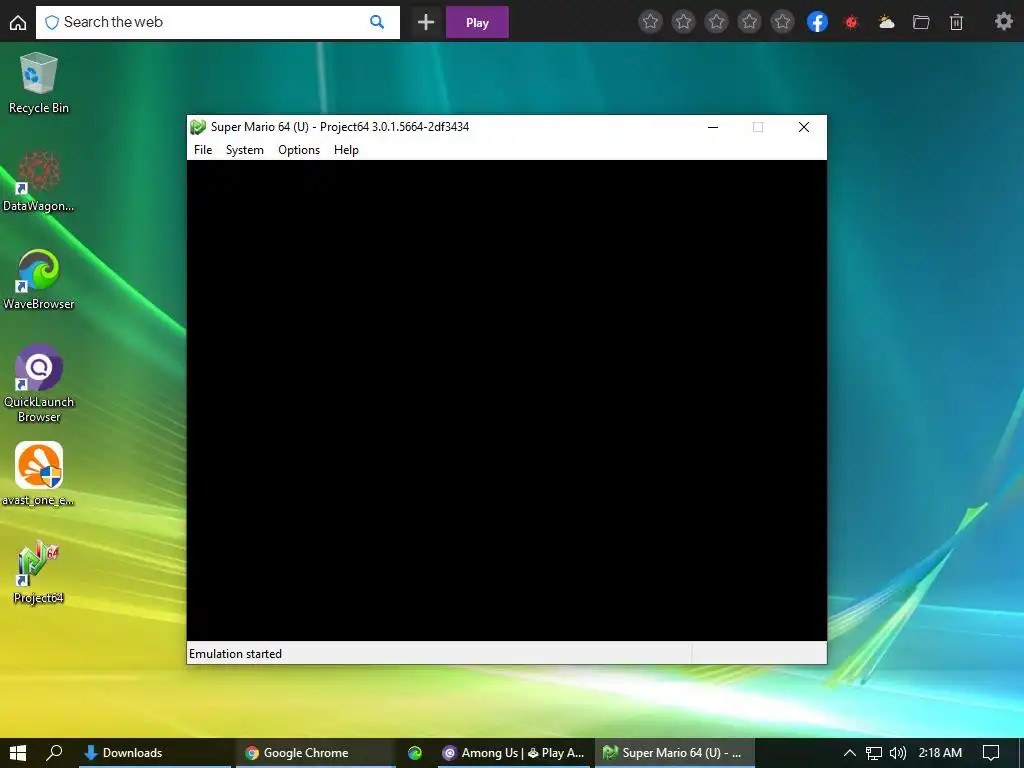The height and width of the screenshot is (768, 1024).
Task: Show hidden system tray icons
Action: click(x=849, y=753)
